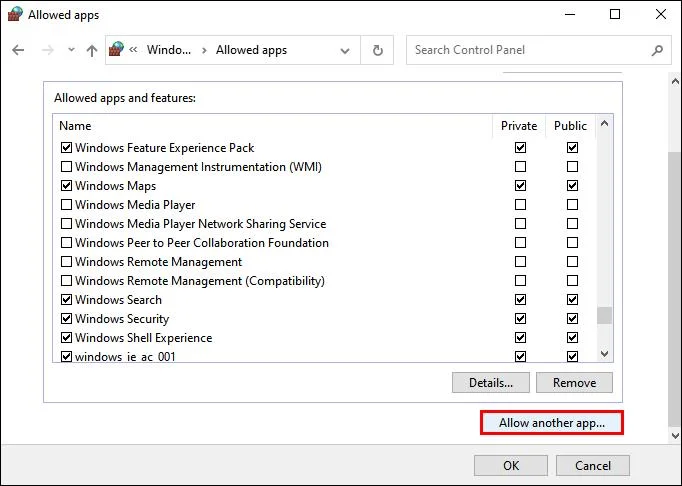This screenshot has width=682, height=486.
Task: Confirm changes with OK button
Action: click(x=511, y=466)
